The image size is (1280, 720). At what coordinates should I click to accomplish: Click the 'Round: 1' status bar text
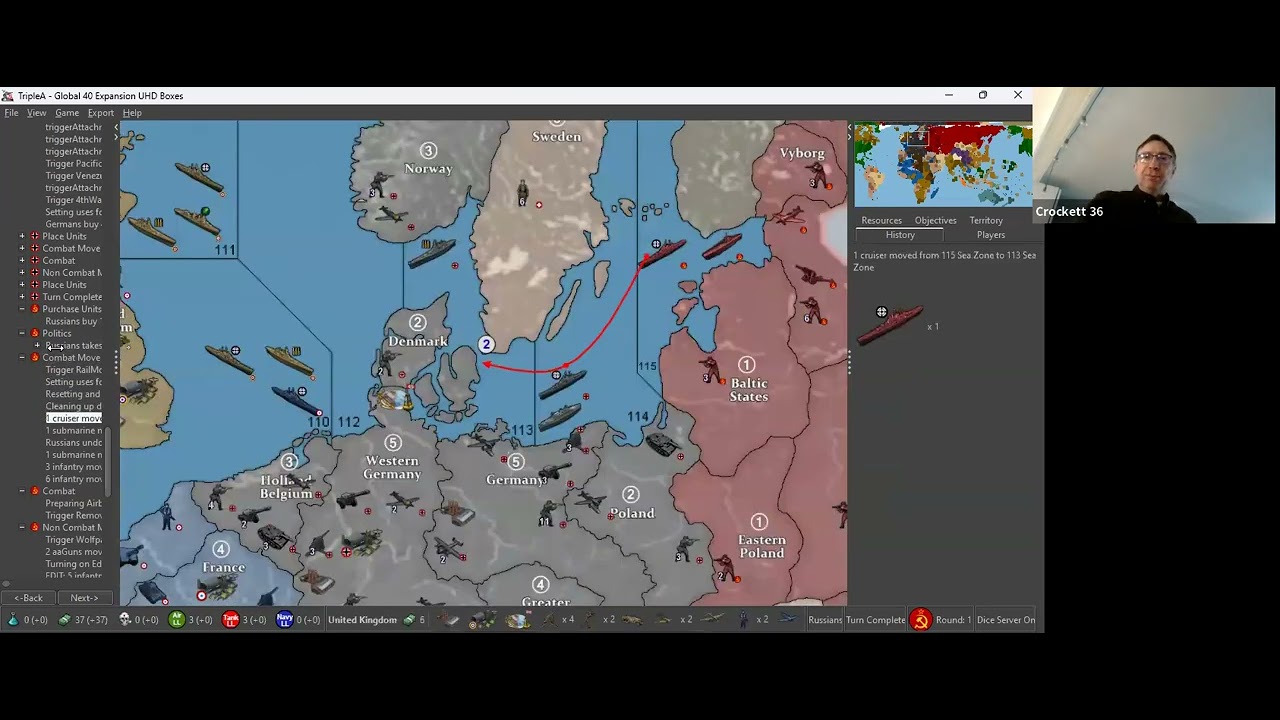point(953,620)
